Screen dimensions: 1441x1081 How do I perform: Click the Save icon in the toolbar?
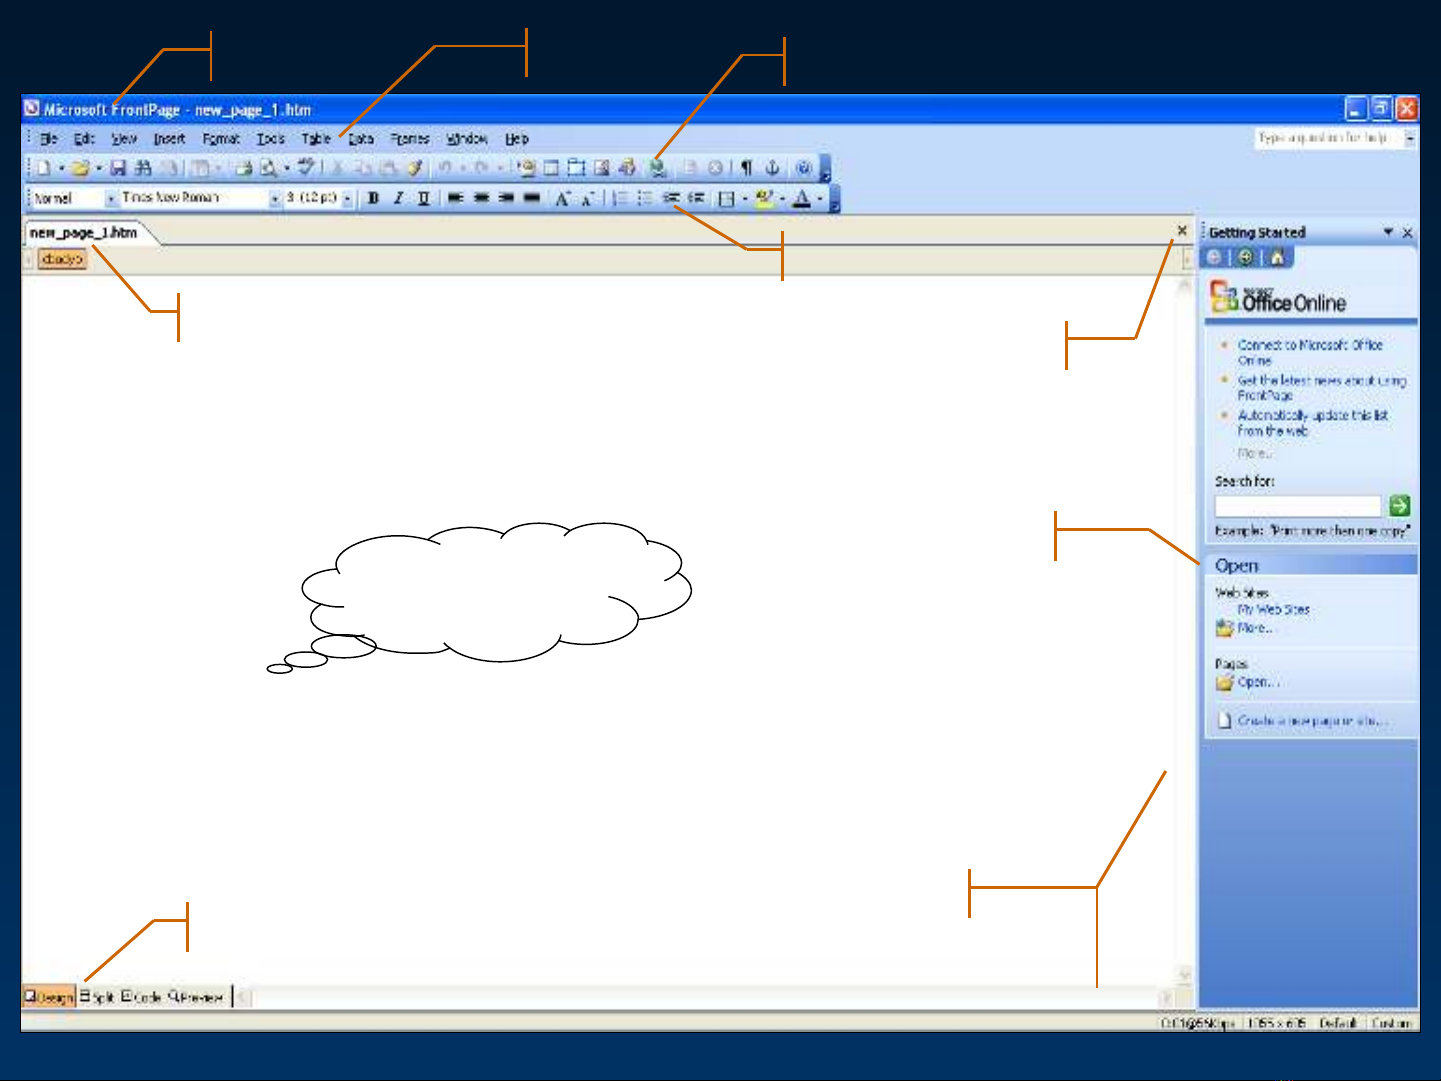point(118,168)
